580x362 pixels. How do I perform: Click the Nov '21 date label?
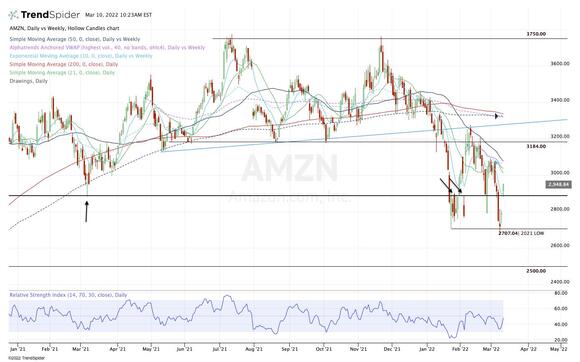pos(358,349)
